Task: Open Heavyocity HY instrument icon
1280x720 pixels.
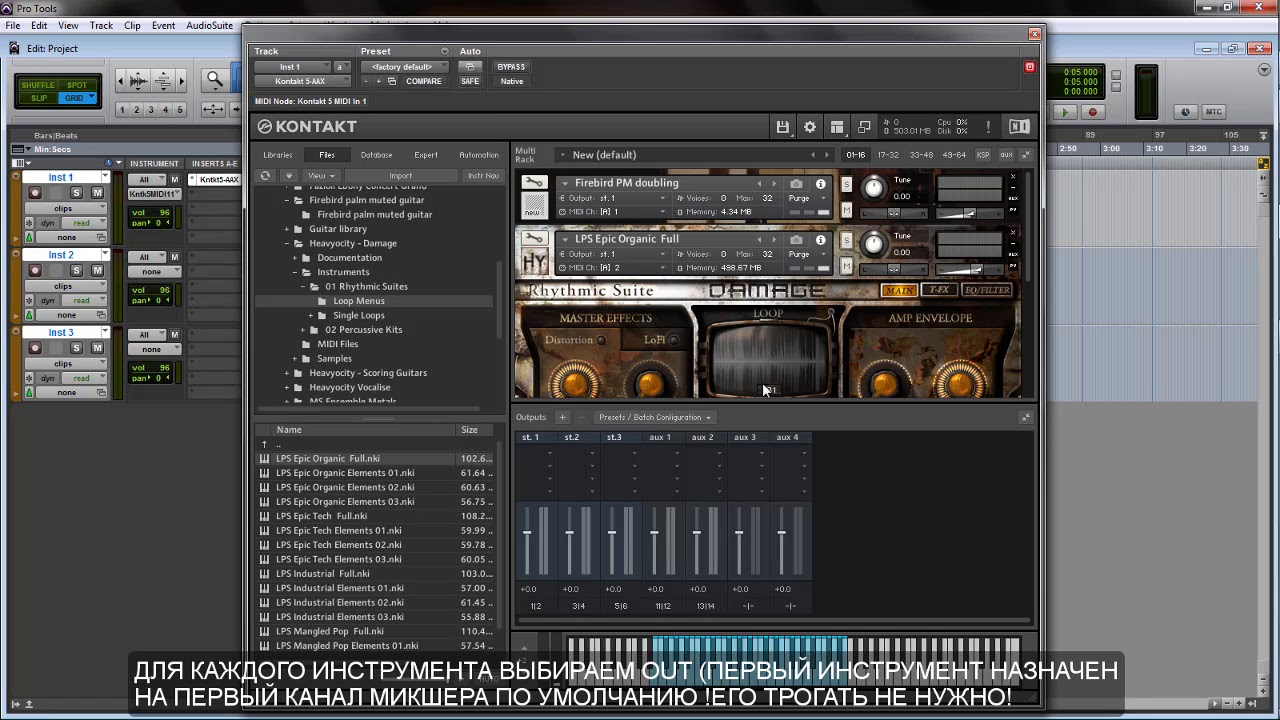Action: (534, 263)
